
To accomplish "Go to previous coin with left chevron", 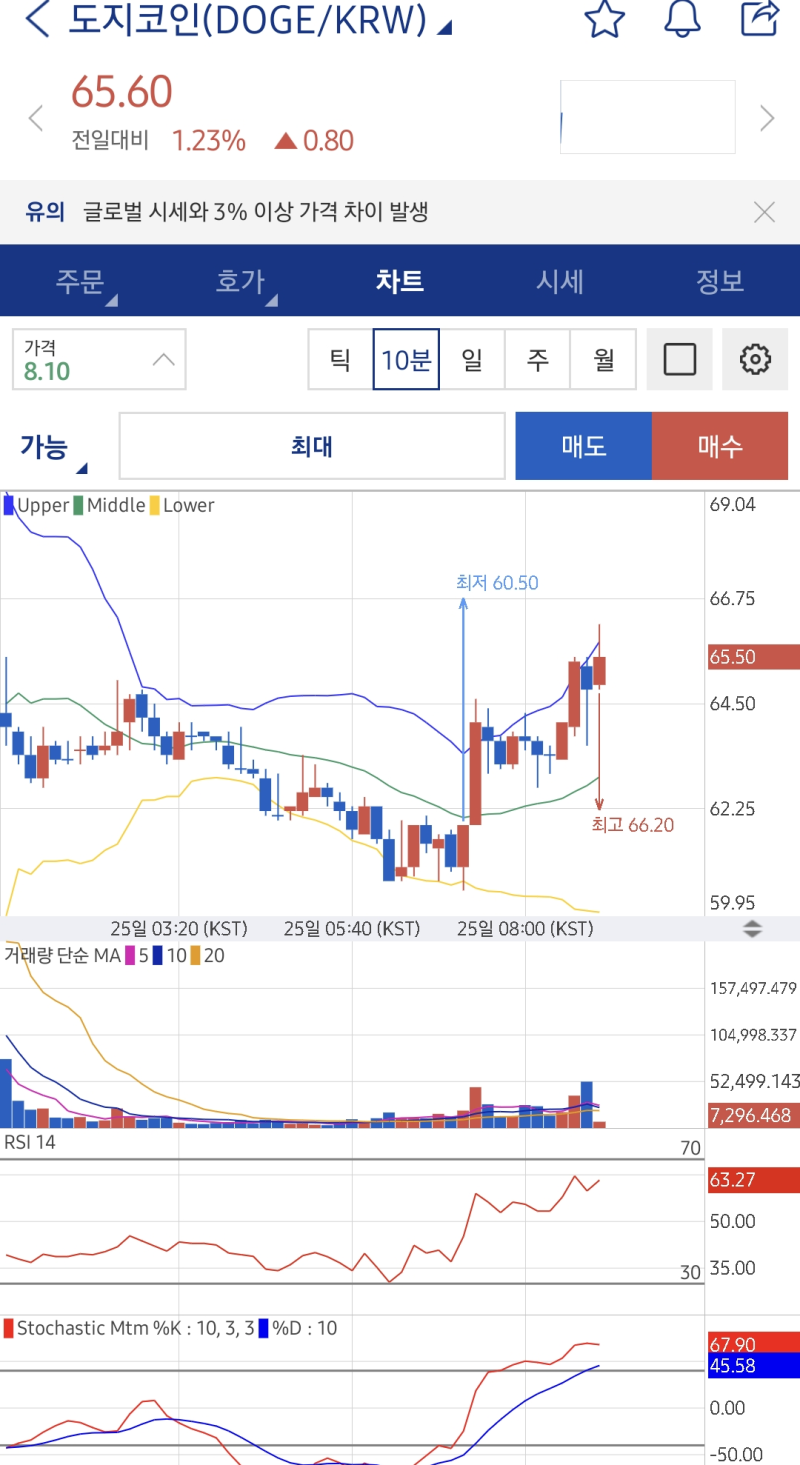I will (36, 119).
